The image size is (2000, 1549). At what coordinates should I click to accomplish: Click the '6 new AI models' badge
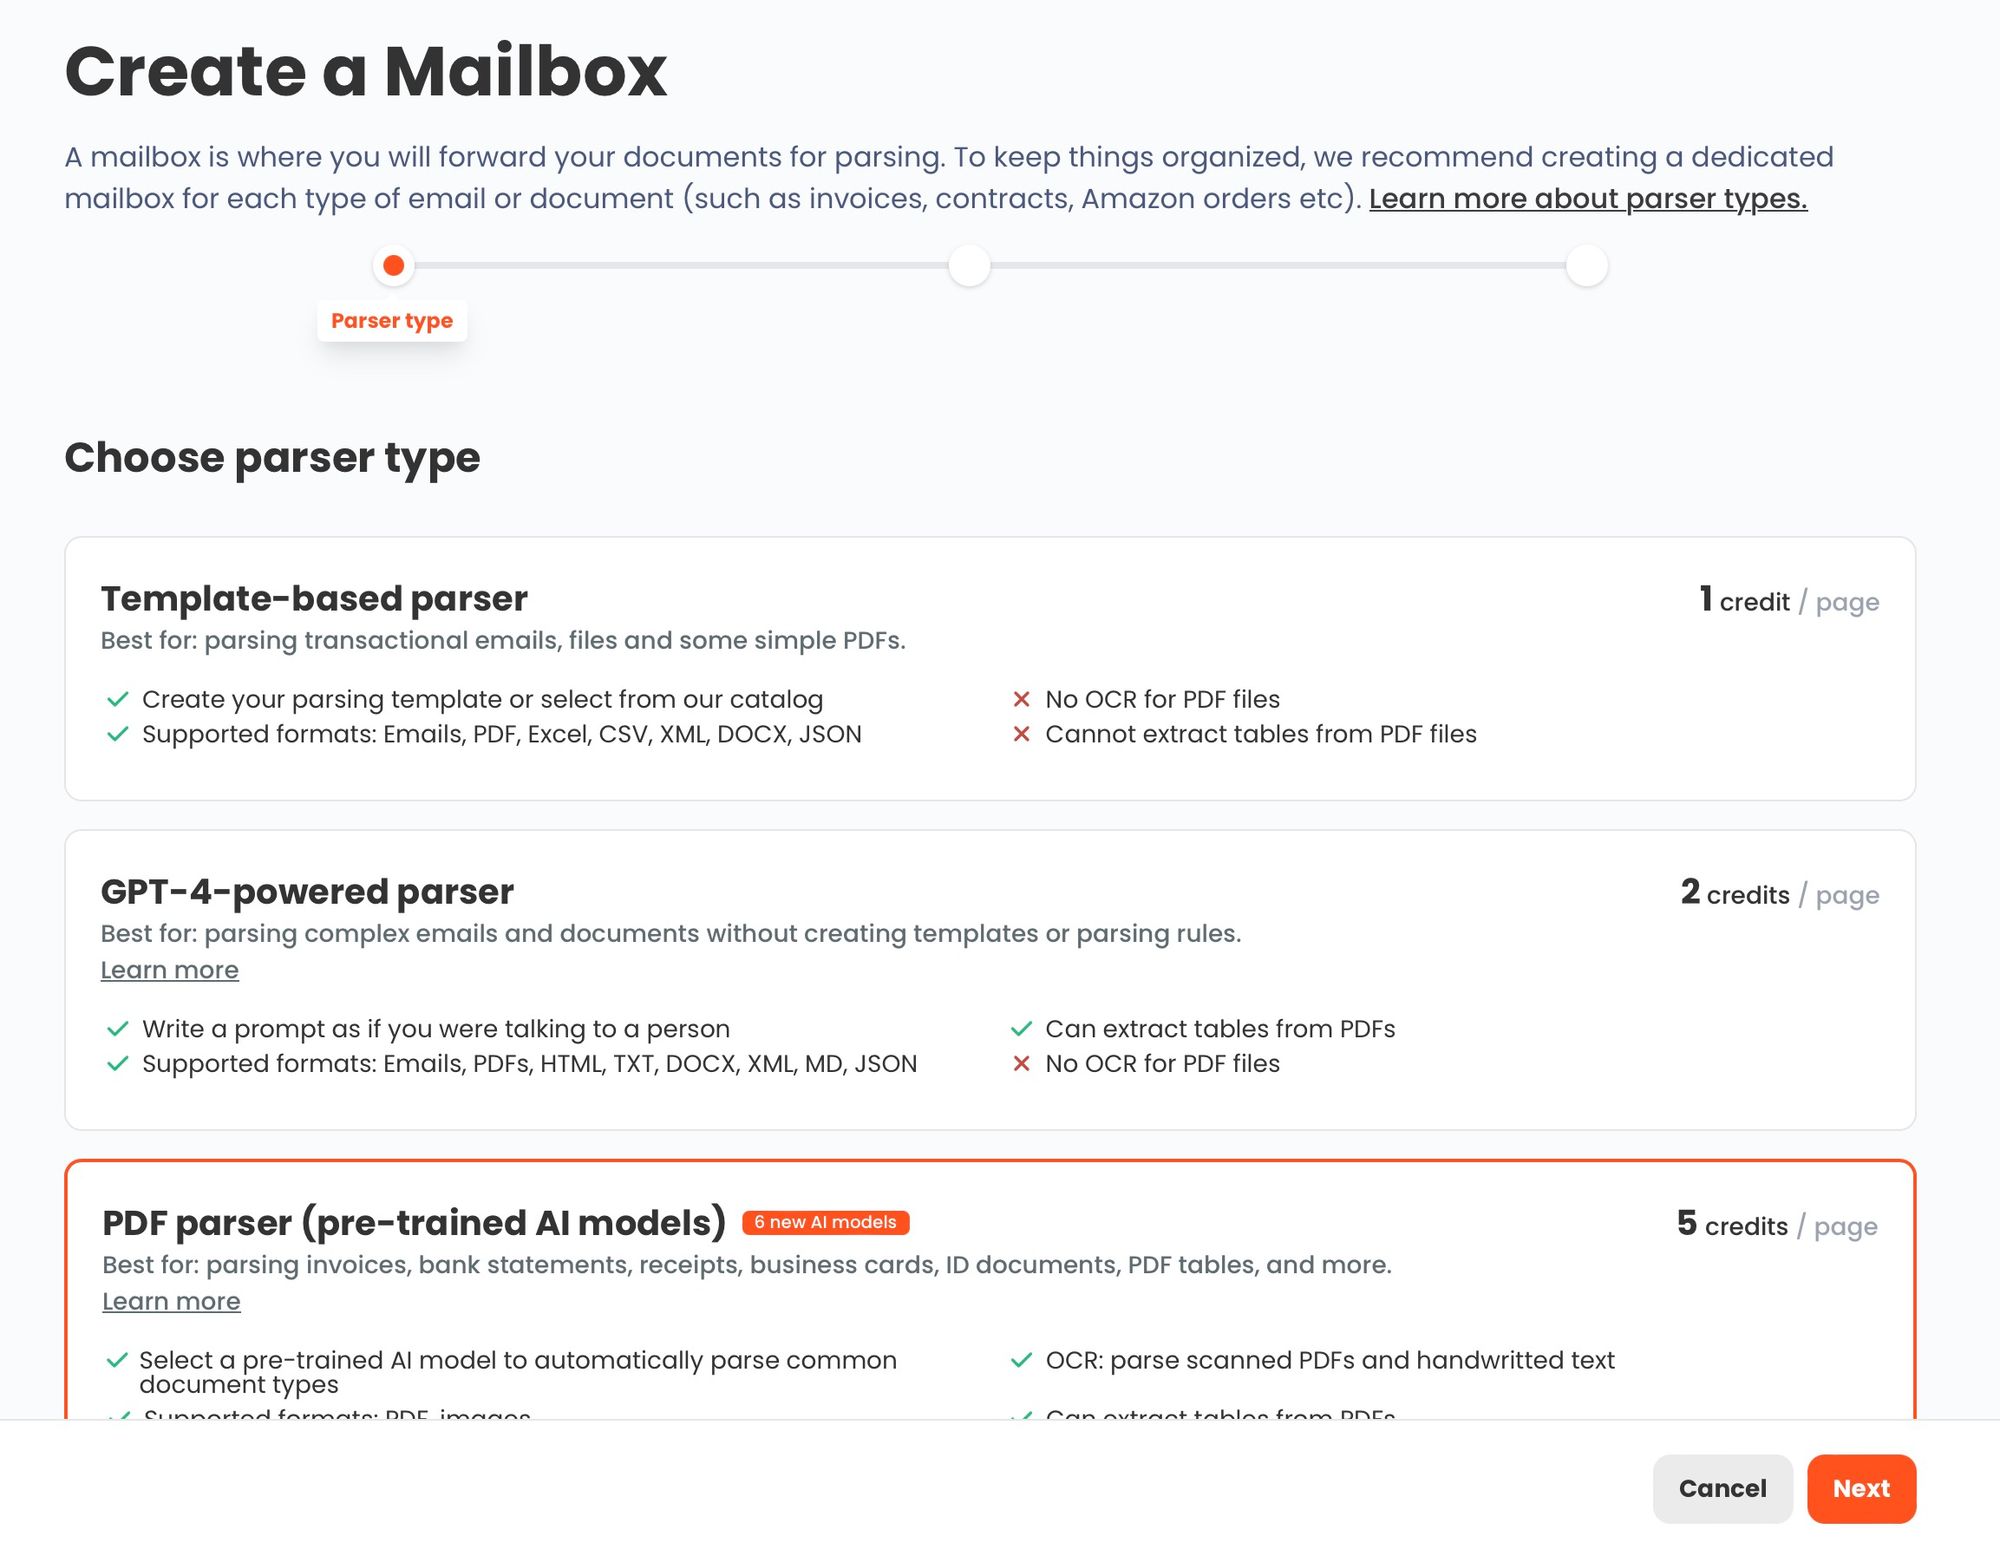(825, 1222)
